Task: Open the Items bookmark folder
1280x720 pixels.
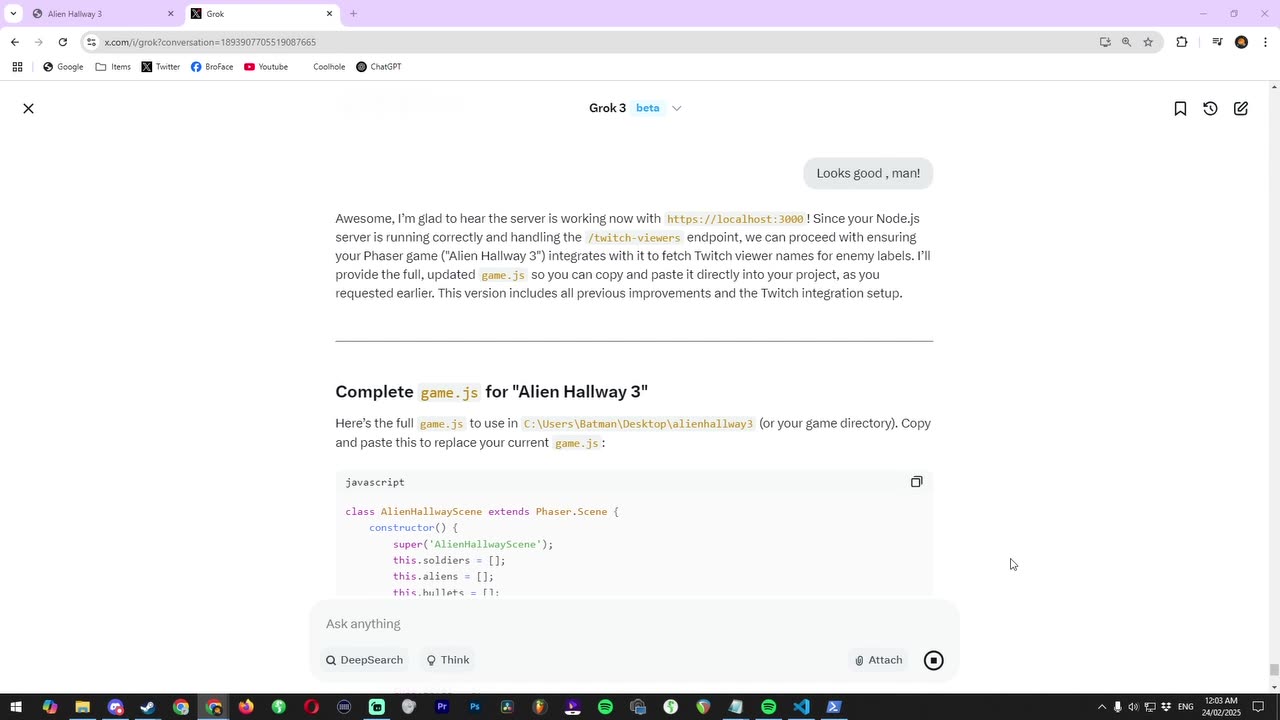Action: 113,67
